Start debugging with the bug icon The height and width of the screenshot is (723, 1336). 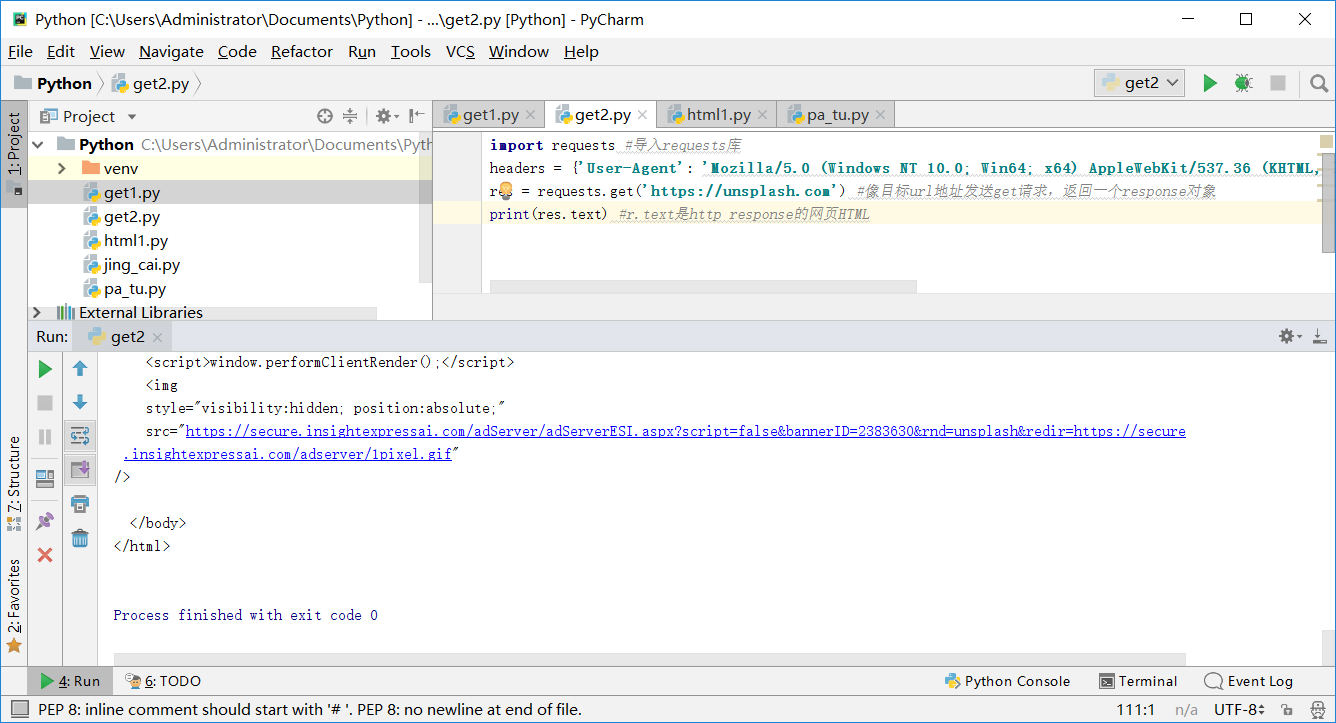[x=1243, y=83]
